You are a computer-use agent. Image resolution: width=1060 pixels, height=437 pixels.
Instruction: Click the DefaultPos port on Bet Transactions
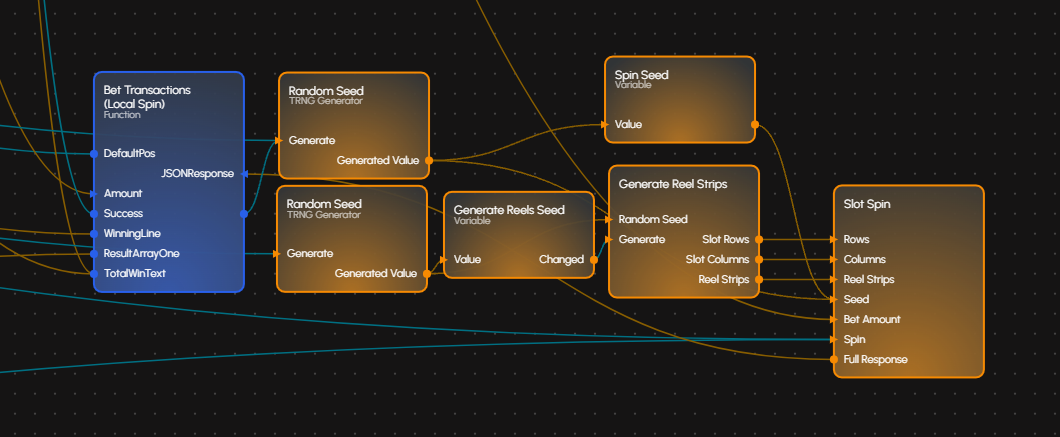click(94, 154)
